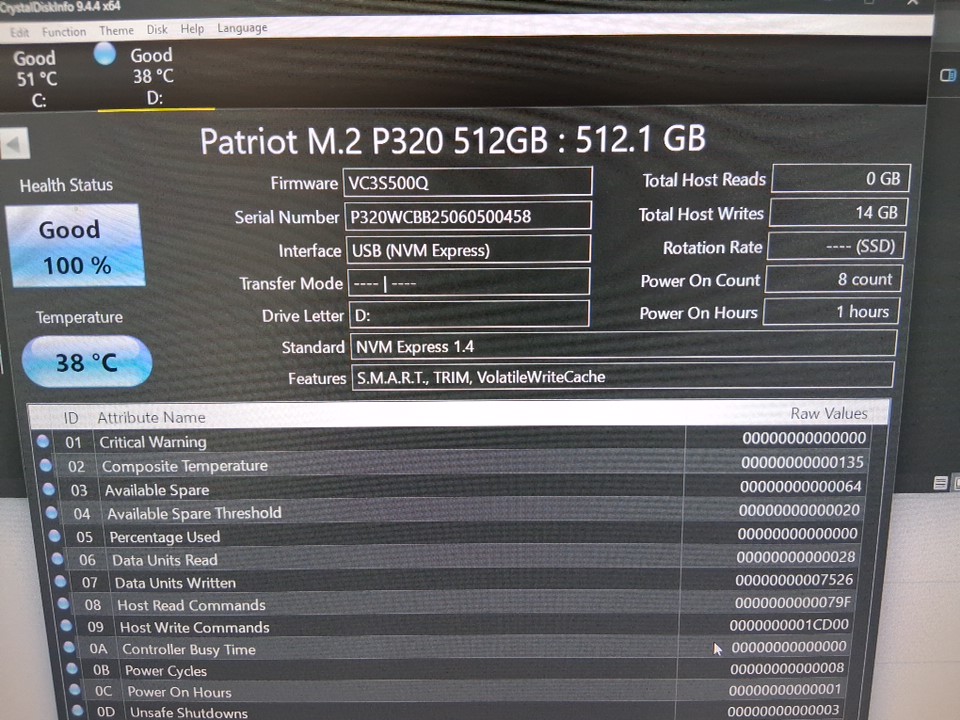This screenshot has height=720, width=960.
Task: Click the Good 100% health status button
Action: tap(75, 246)
